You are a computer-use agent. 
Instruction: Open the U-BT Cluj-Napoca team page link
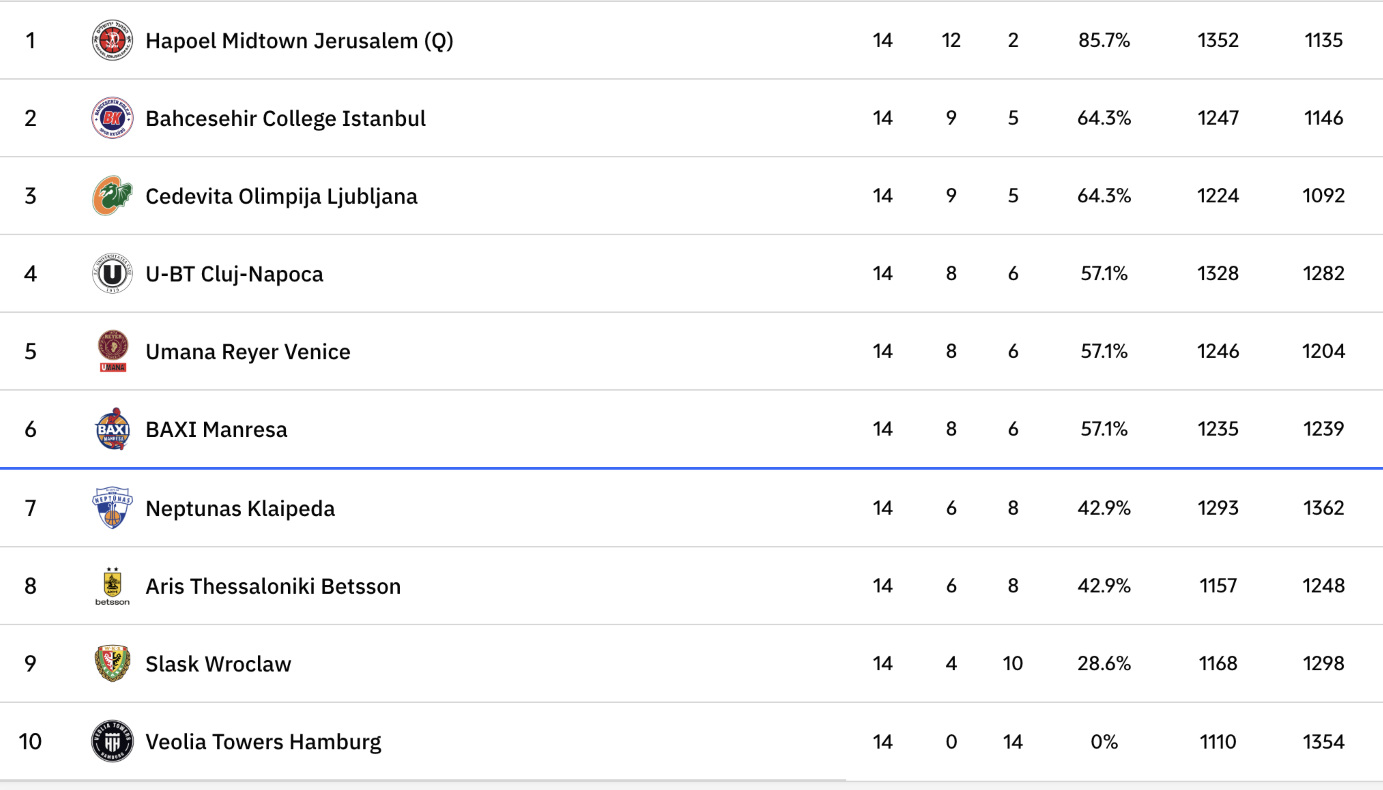(x=234, y=275)
